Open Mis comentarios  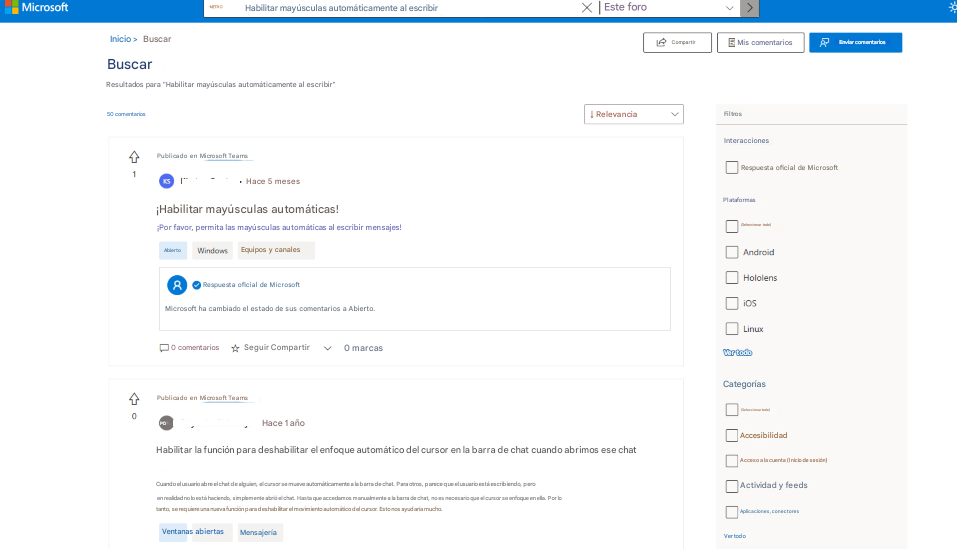coord(760,43)
